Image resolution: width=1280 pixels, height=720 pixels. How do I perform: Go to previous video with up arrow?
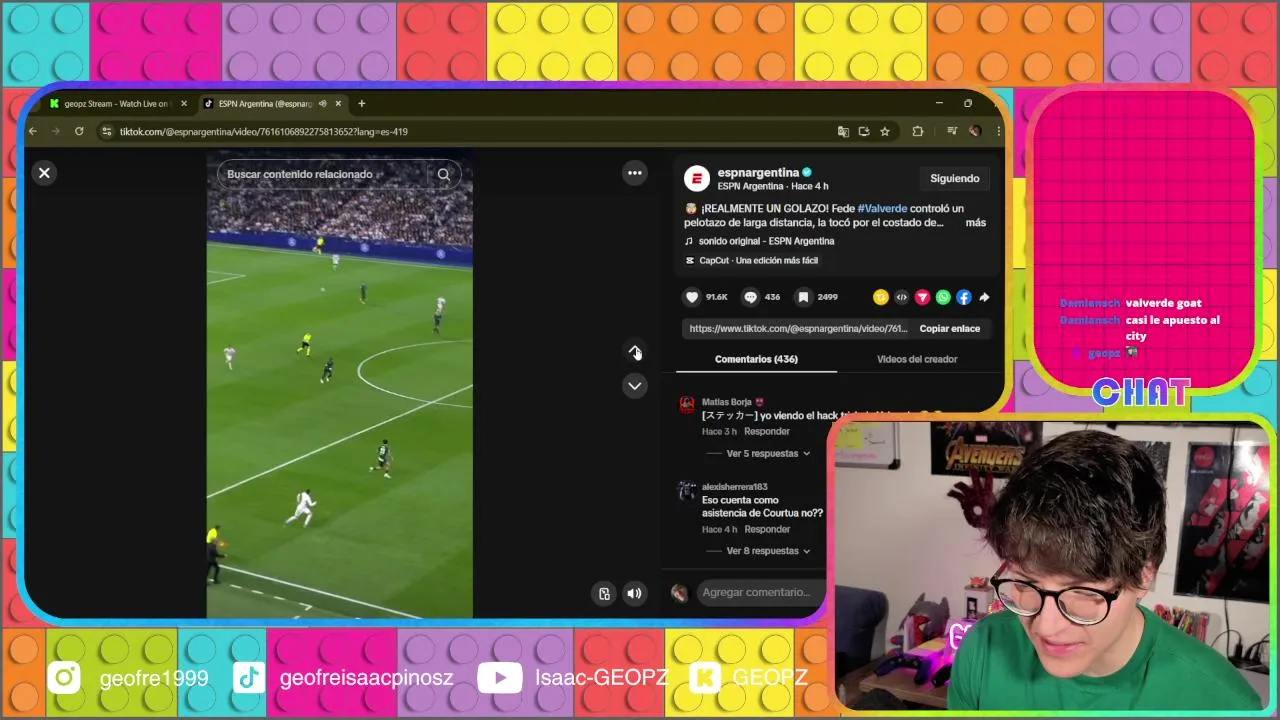(635, 351)
